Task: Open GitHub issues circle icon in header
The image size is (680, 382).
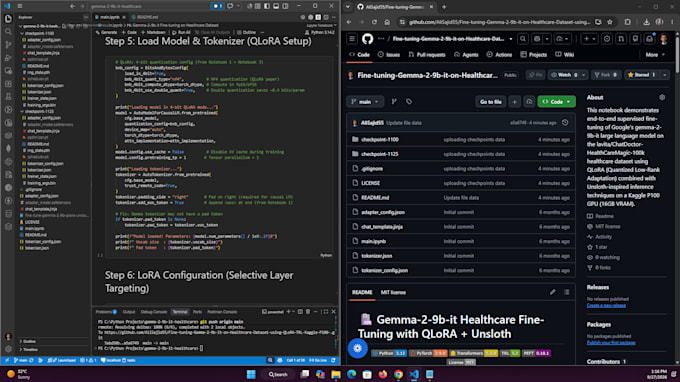Action: point(607,39)
